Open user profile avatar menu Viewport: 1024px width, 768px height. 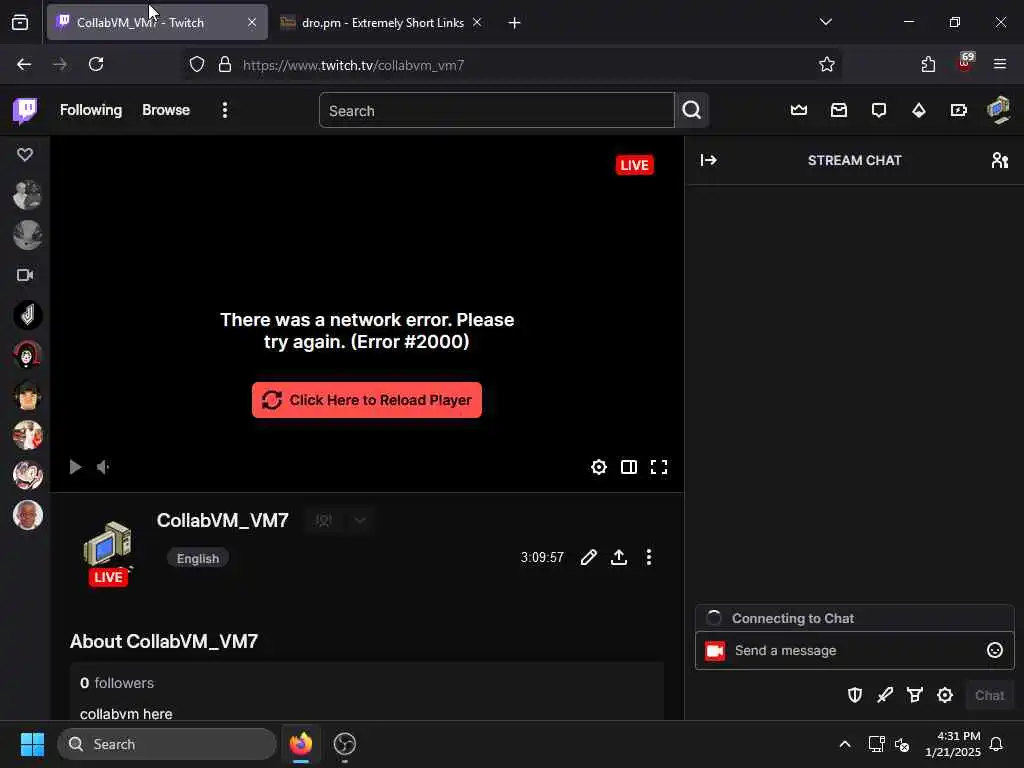coord(999,110)
